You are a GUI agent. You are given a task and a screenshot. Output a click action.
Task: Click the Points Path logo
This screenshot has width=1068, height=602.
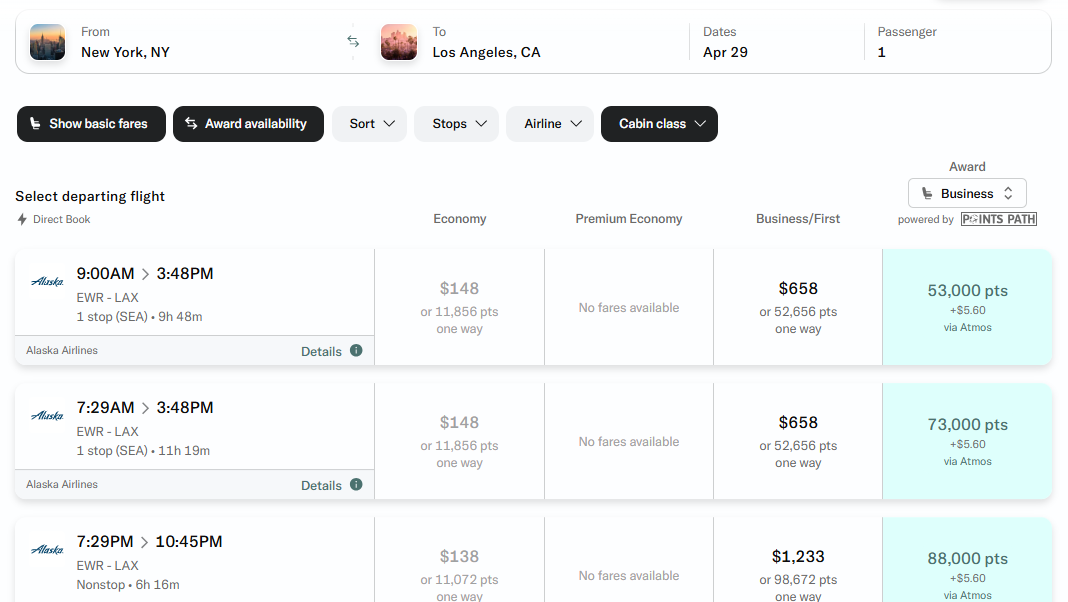click(998, 218)
